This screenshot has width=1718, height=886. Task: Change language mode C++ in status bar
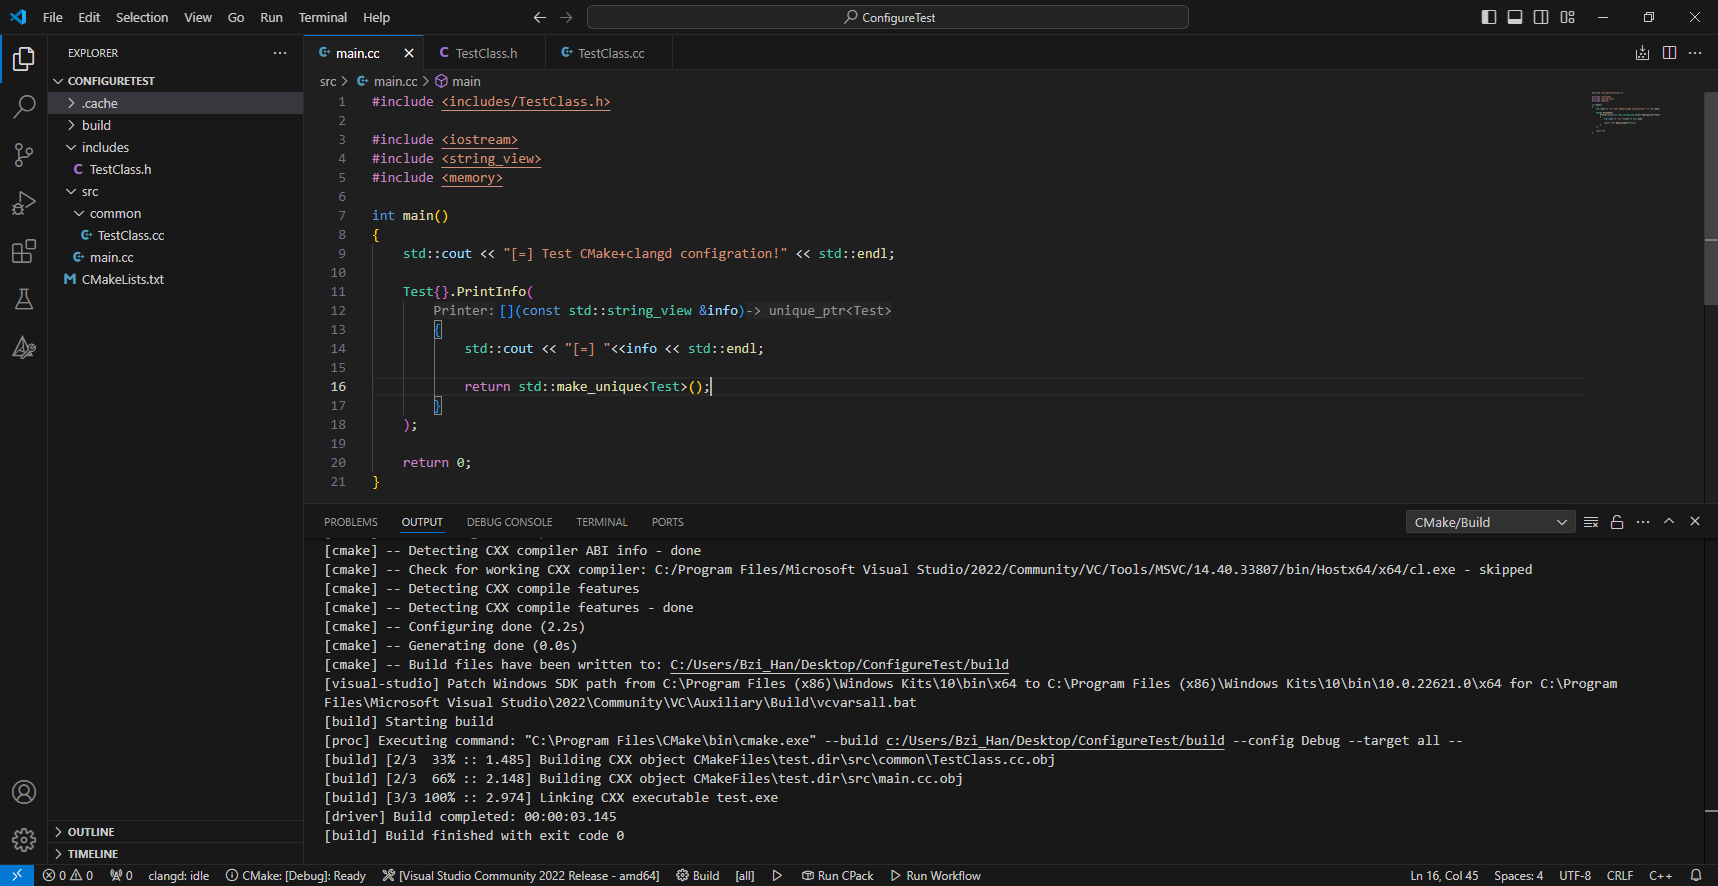point(1660,875)
